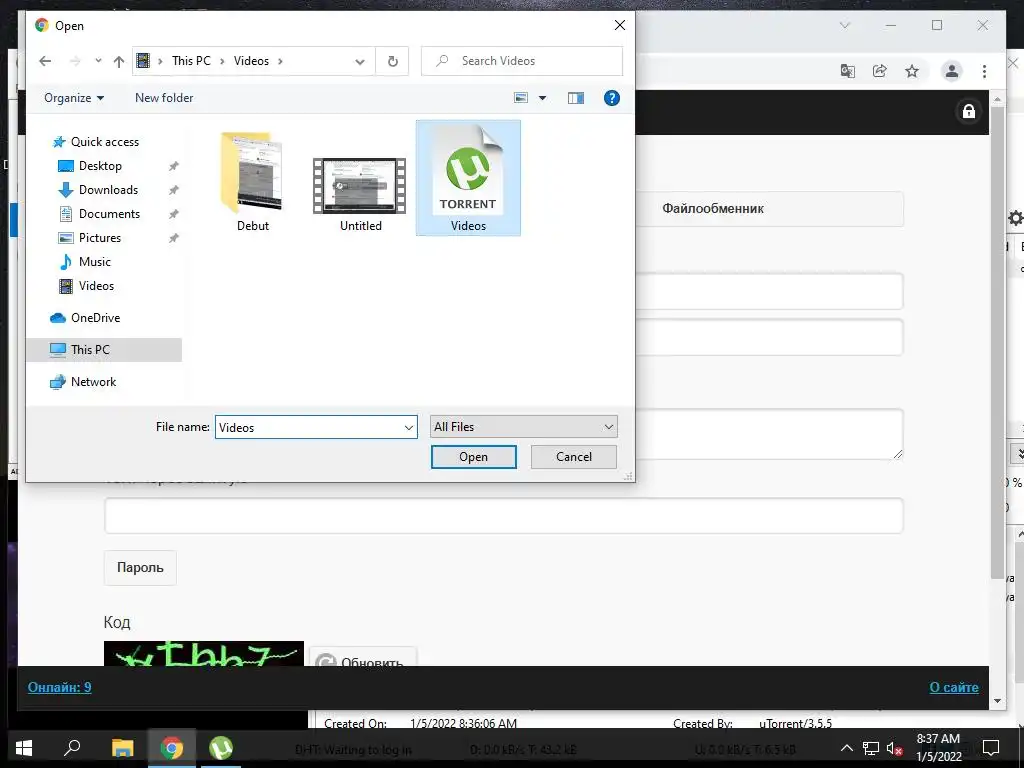Screen dimensions: 1024x768
Task: Switch to Chrome on the taskbar
Action: [172, 748]
